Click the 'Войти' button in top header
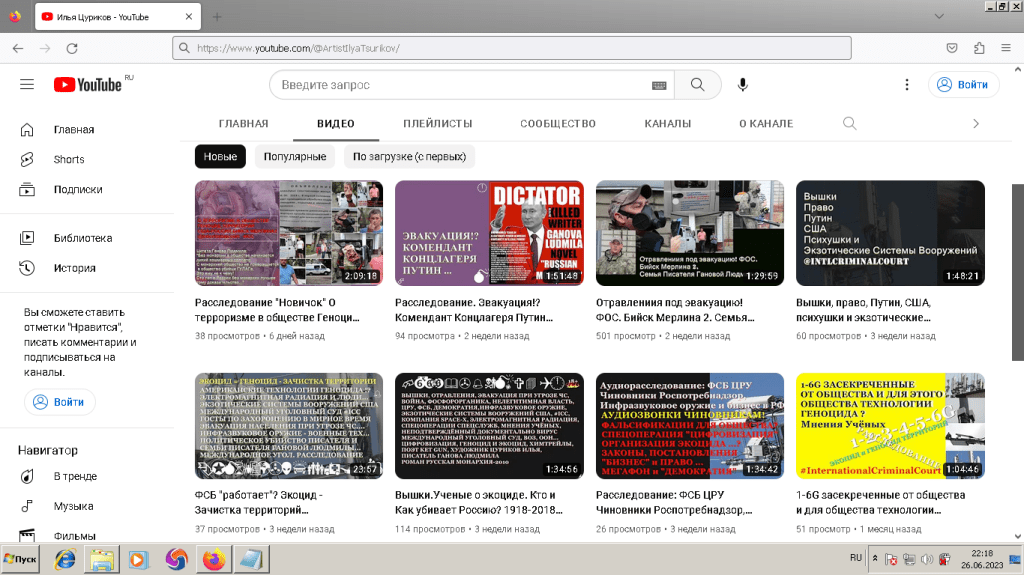Screen dimensions: 1024x575 (x=963, y=85)
